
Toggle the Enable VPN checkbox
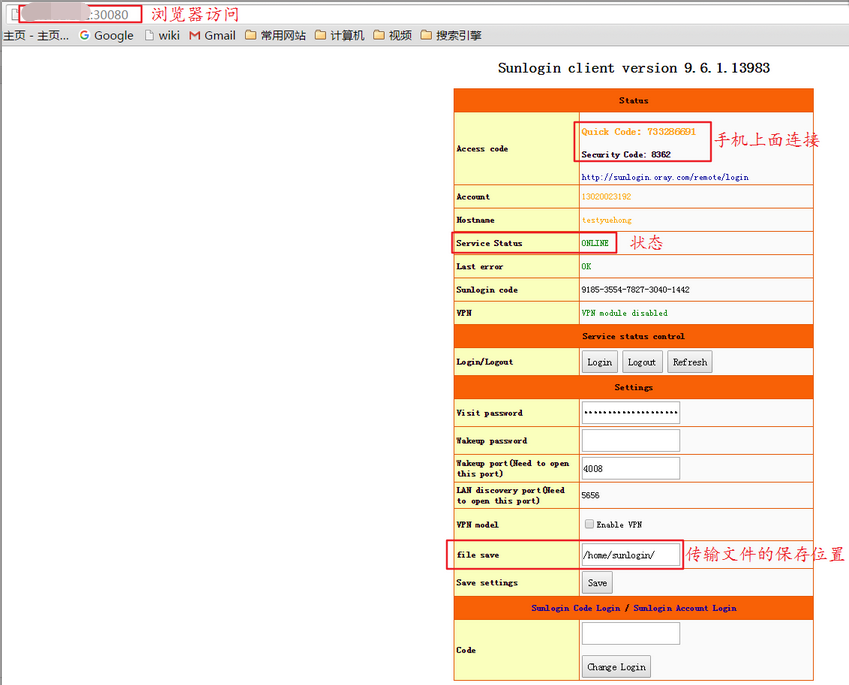coord(589,524)
